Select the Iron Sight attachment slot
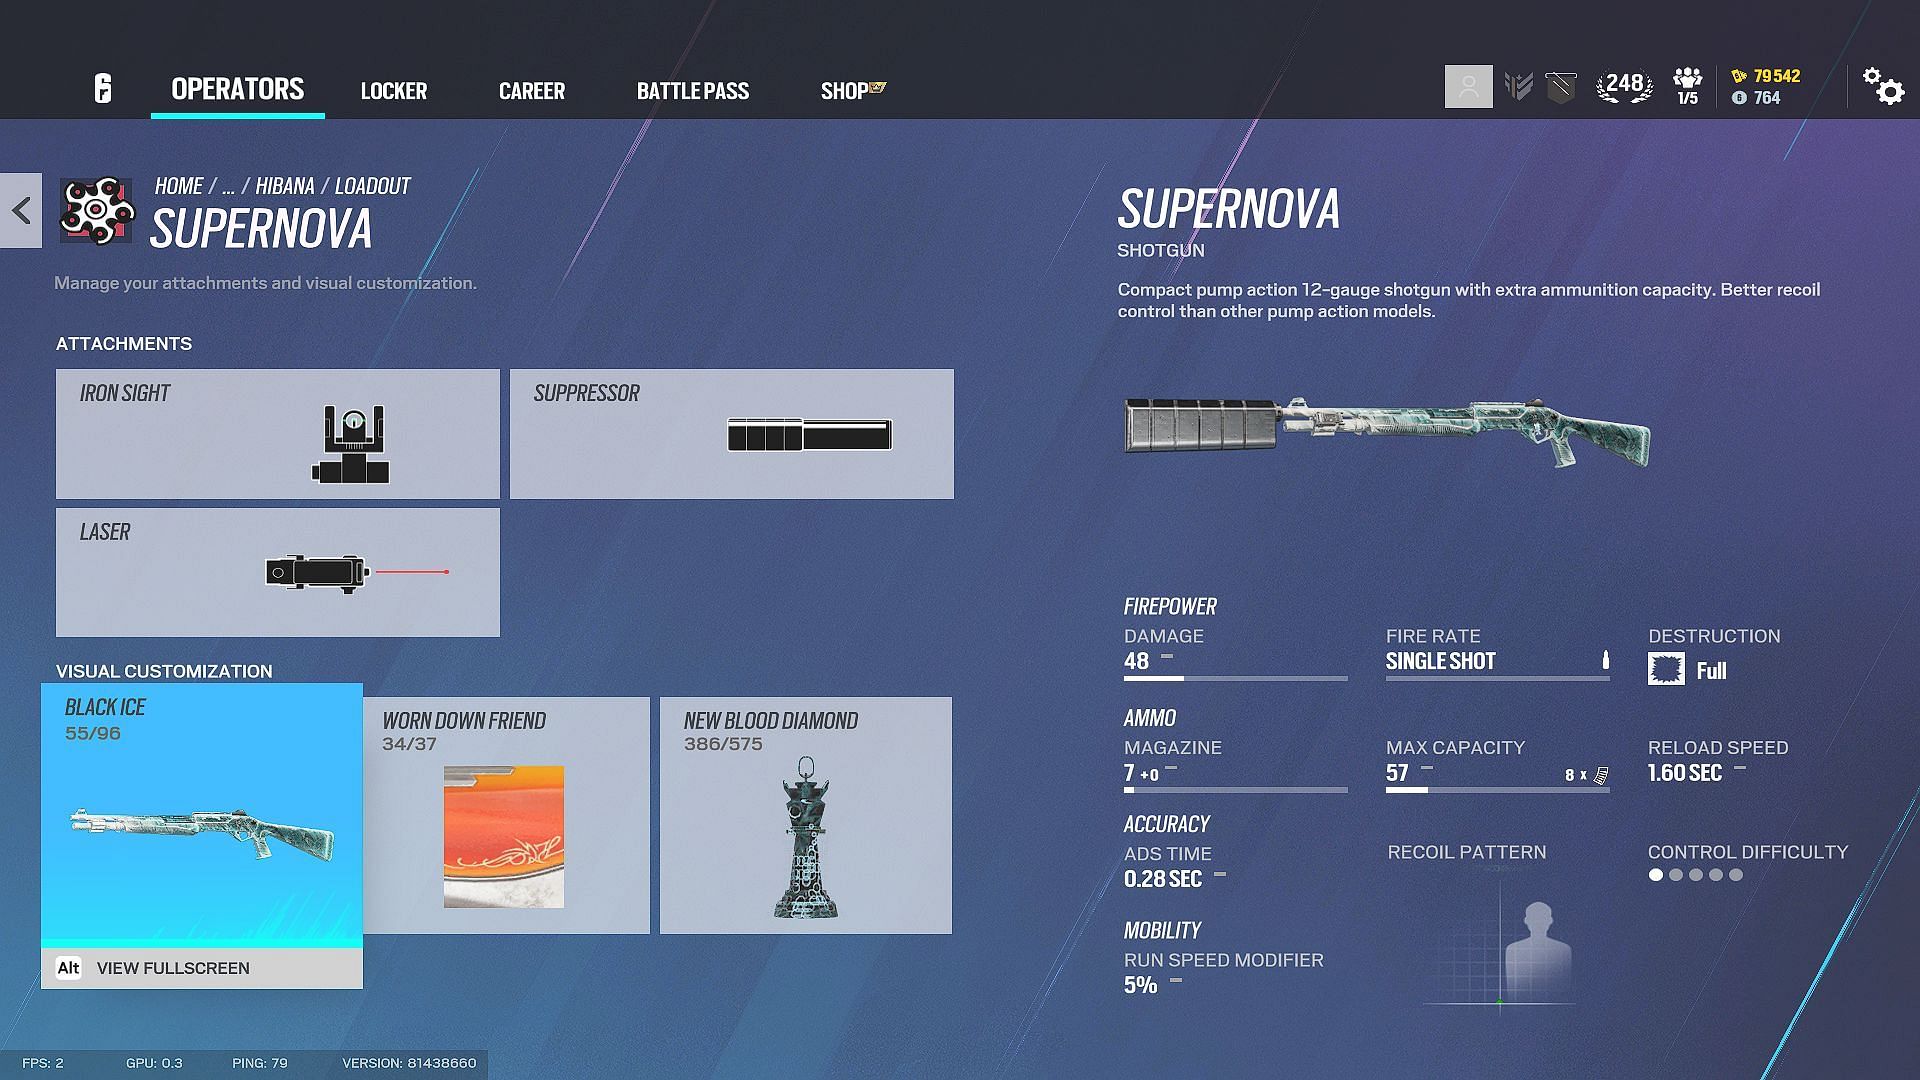The height and width of the screenshot is (1080, 1920). [x=277, y=433]
